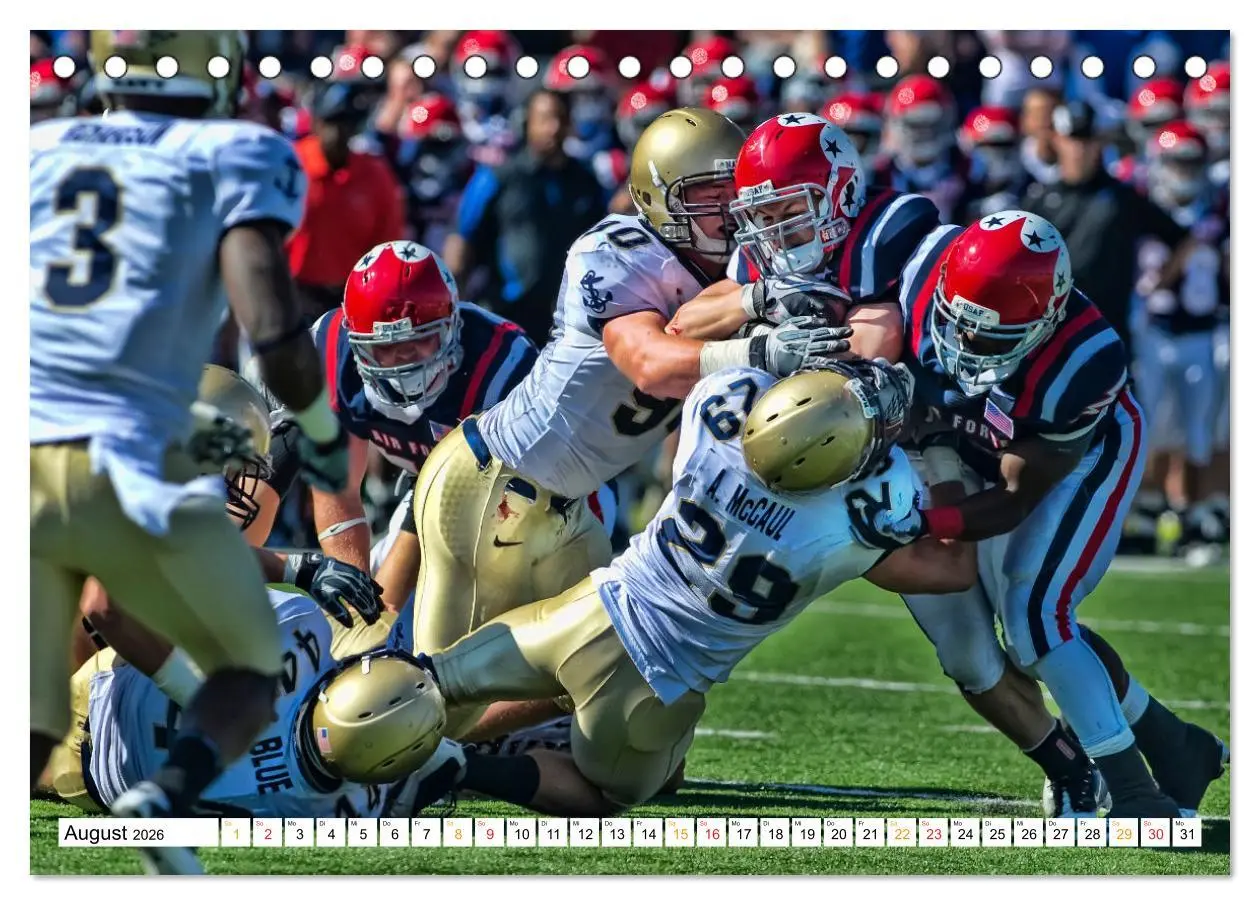The width and height of the screenshot is (1260, 905).
Task: Select date 21 in the calendar strip
Action: 870,833
